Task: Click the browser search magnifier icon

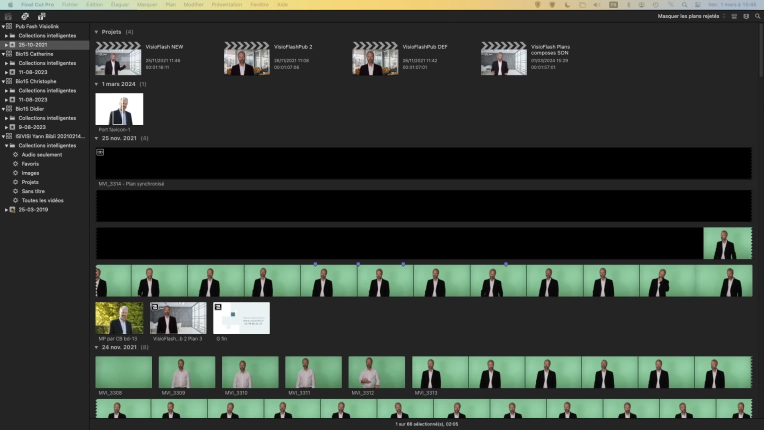Action: click(x=757, y=17)
